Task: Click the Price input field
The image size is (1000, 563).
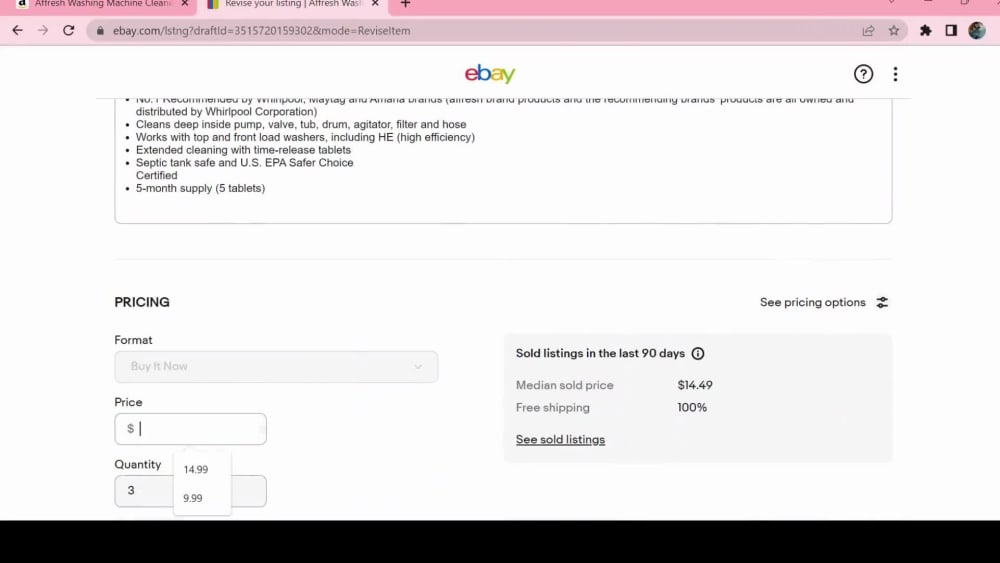Action: tap(190, 429)
